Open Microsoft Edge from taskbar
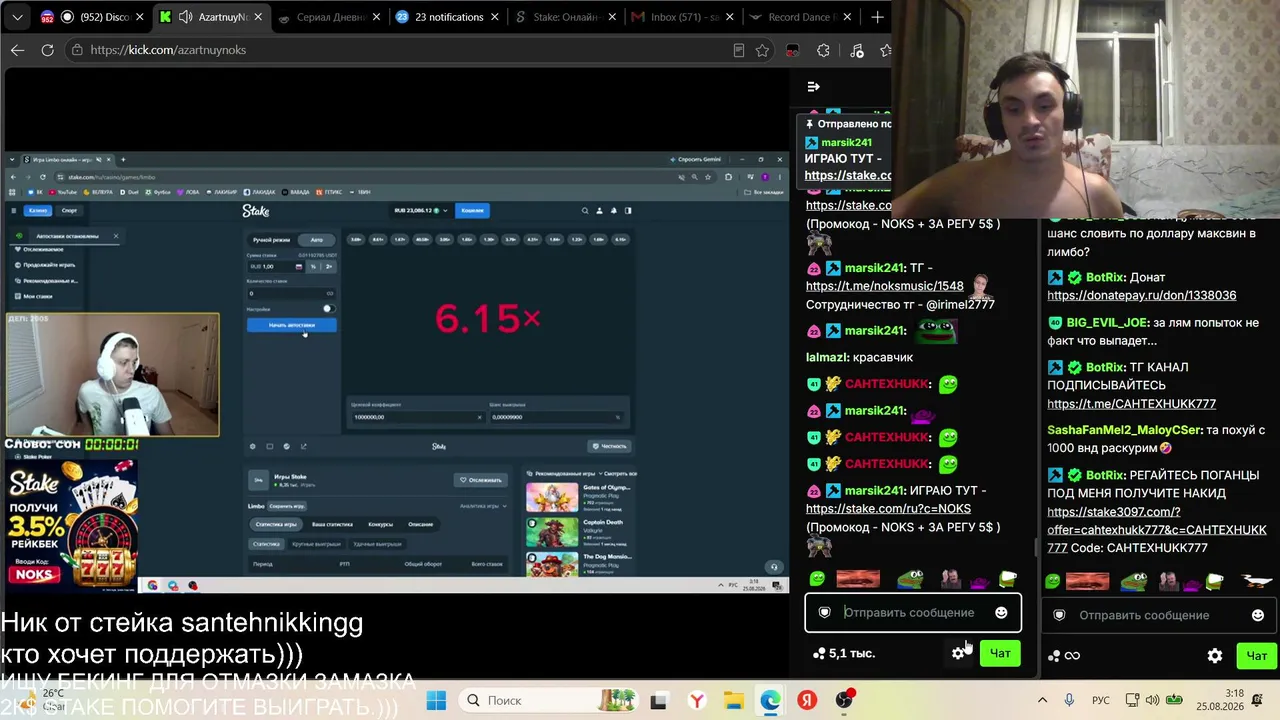1280x720 pixels. click(x=770, y=700)
